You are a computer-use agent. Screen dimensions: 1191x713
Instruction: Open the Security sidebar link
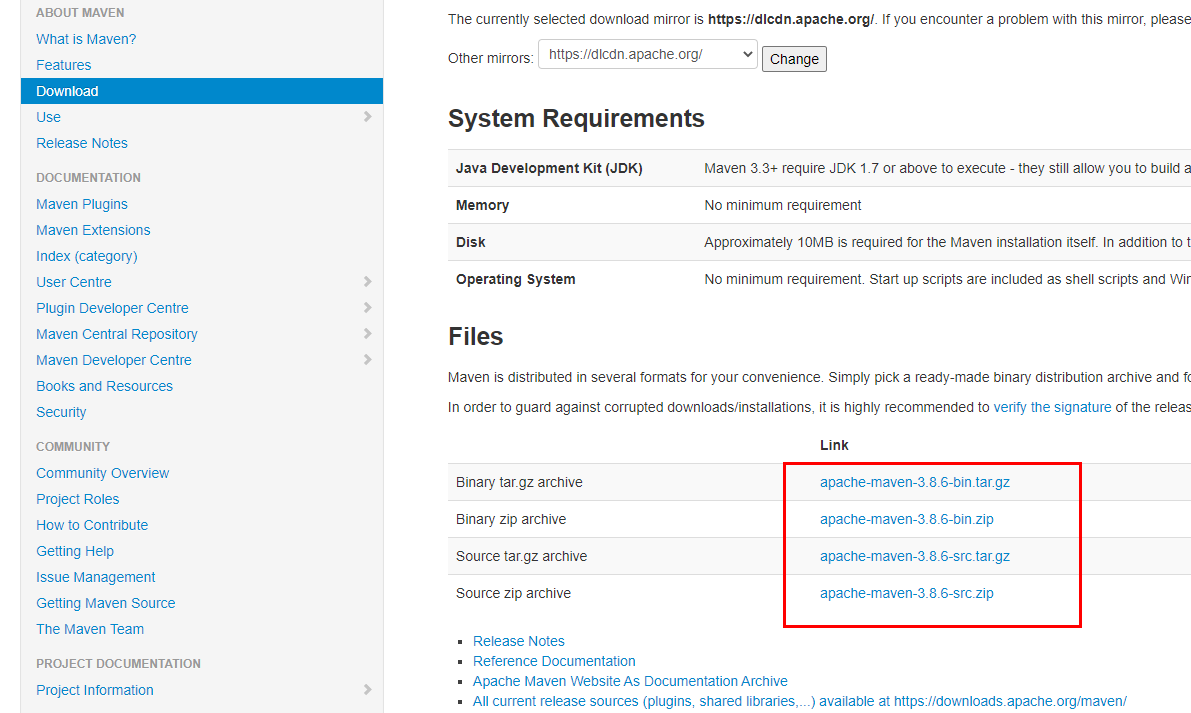pyautogui.click(x=61, y=412)
